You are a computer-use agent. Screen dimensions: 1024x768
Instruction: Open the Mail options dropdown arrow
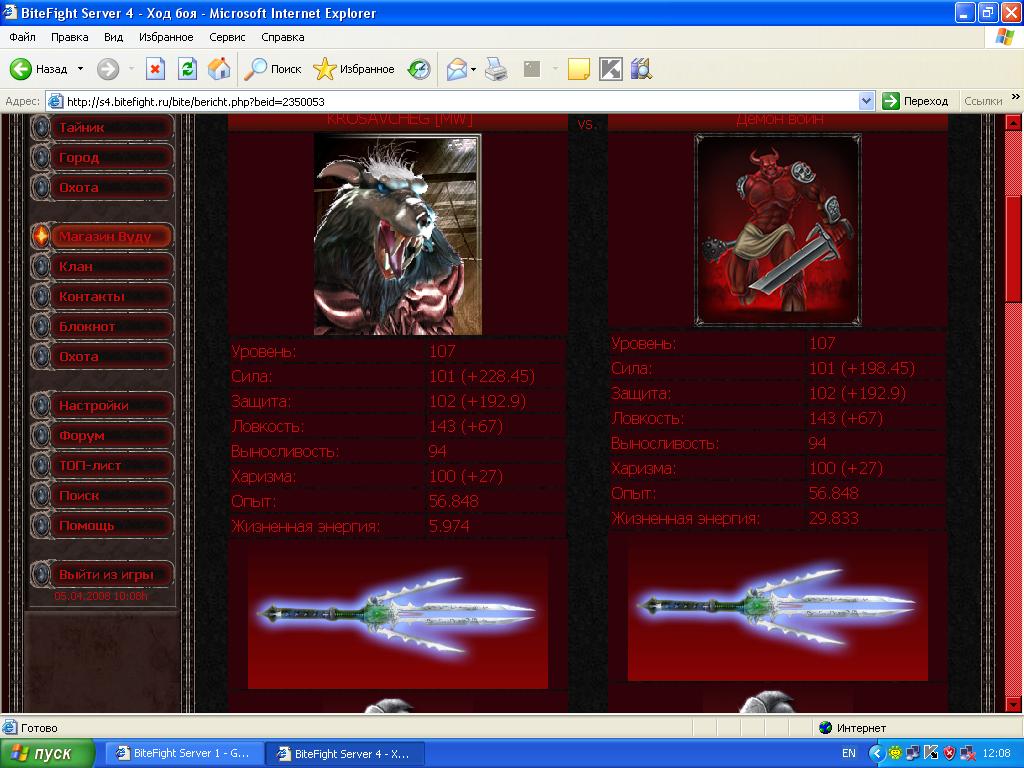pos(474,69)
